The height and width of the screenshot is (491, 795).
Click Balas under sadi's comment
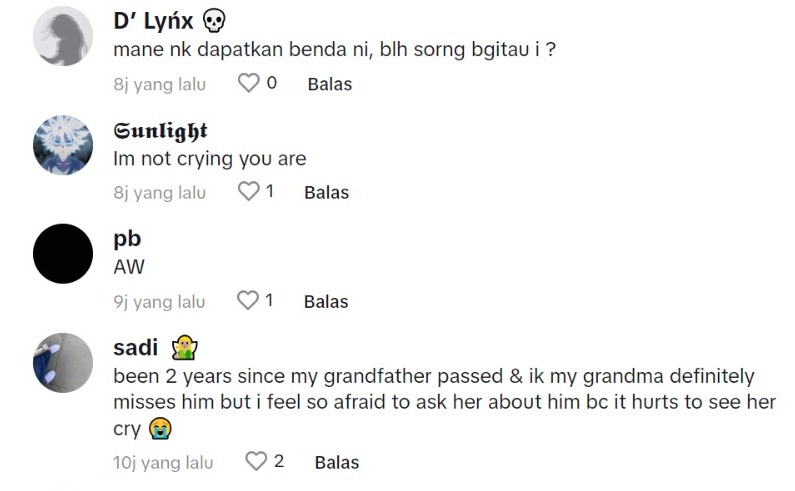tap(336, 462)
